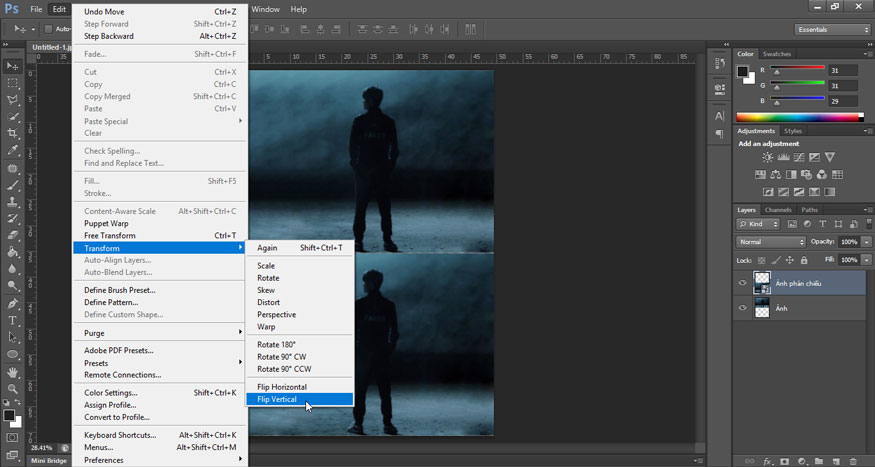Viewport: 875px width, 467px height.
Task: Delete layer using the trash icon
Action: coord(854,461)
